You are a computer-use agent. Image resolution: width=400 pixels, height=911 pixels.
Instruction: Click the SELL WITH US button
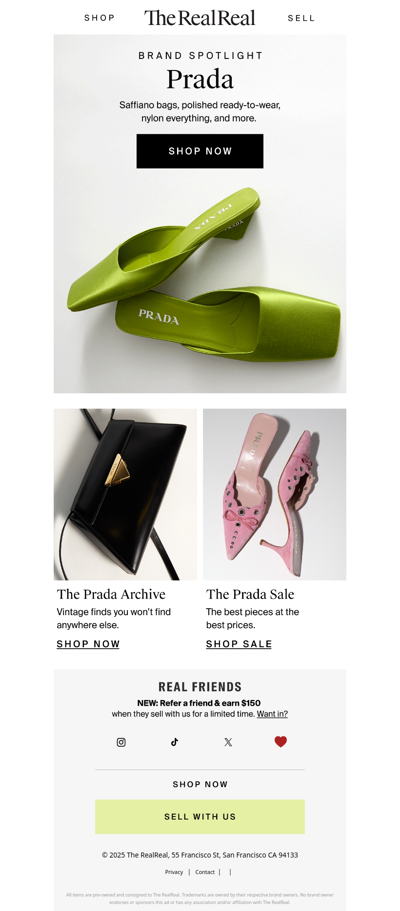[200, 816]
